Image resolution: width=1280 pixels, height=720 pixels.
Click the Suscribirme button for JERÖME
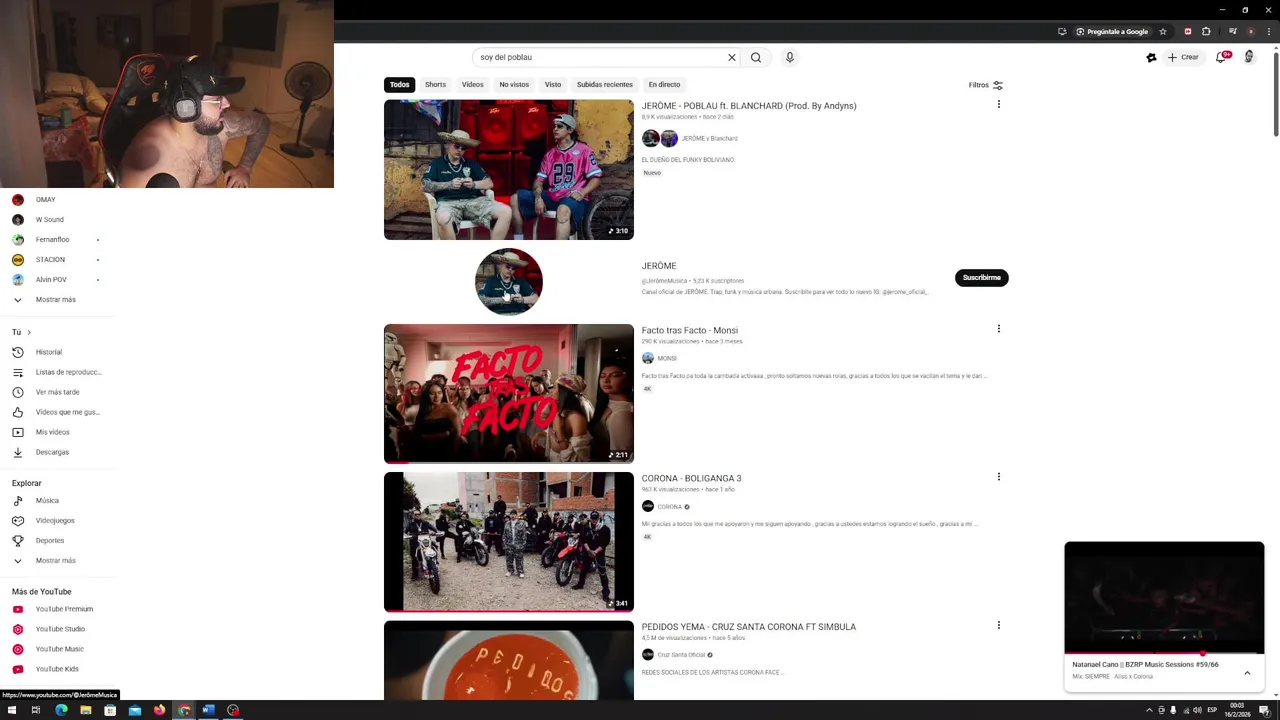(981, 277)
